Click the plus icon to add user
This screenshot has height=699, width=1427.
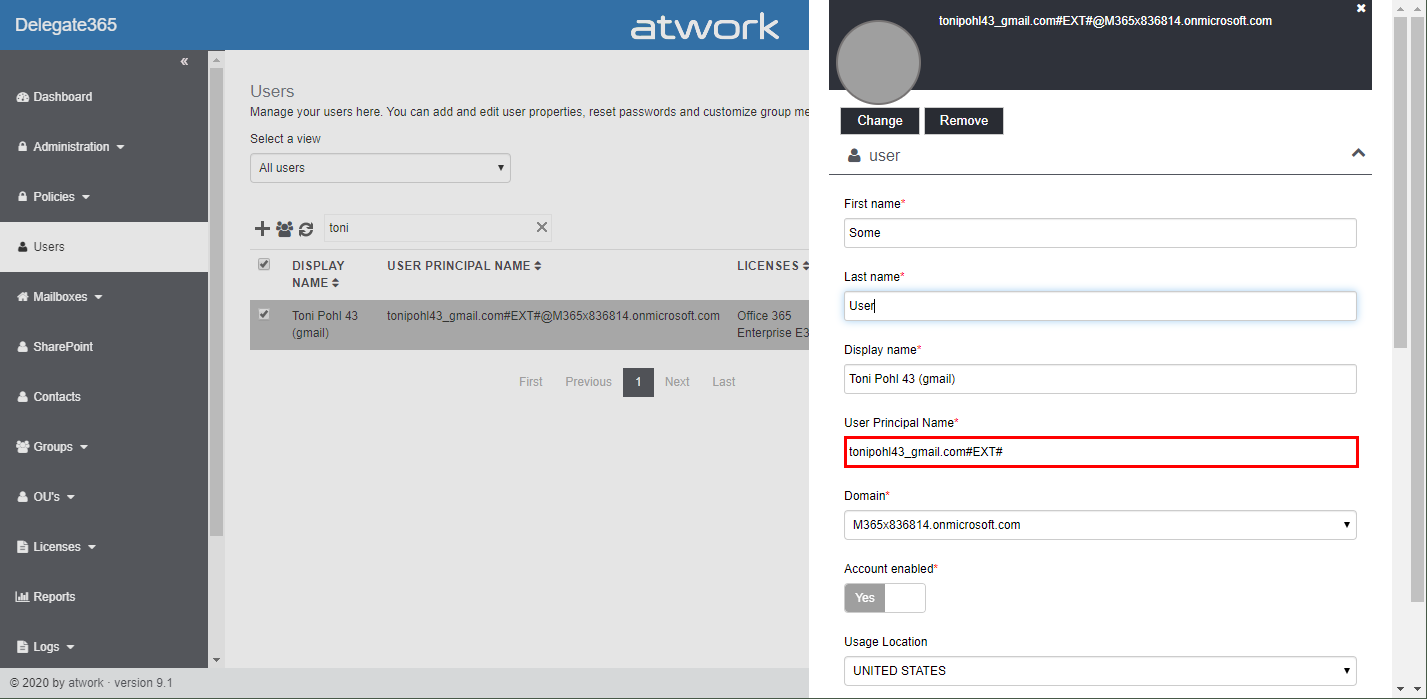[262, 228]
